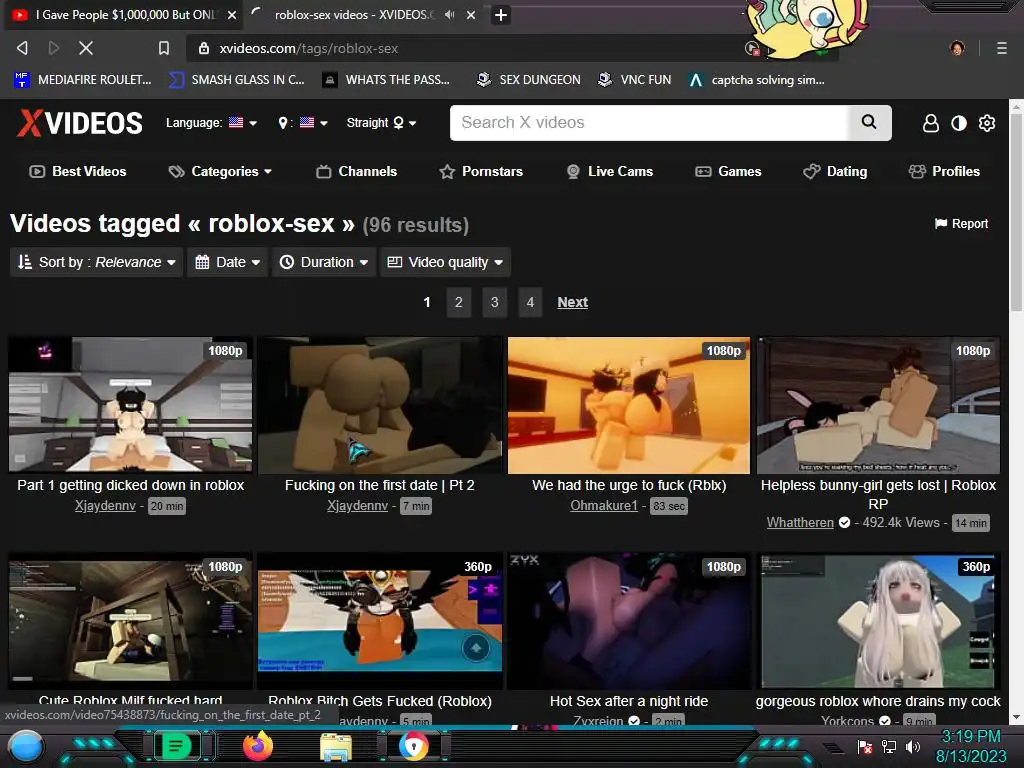Open the shield browser icon on taskbar
1024x768 pixels.
(413, 746)
